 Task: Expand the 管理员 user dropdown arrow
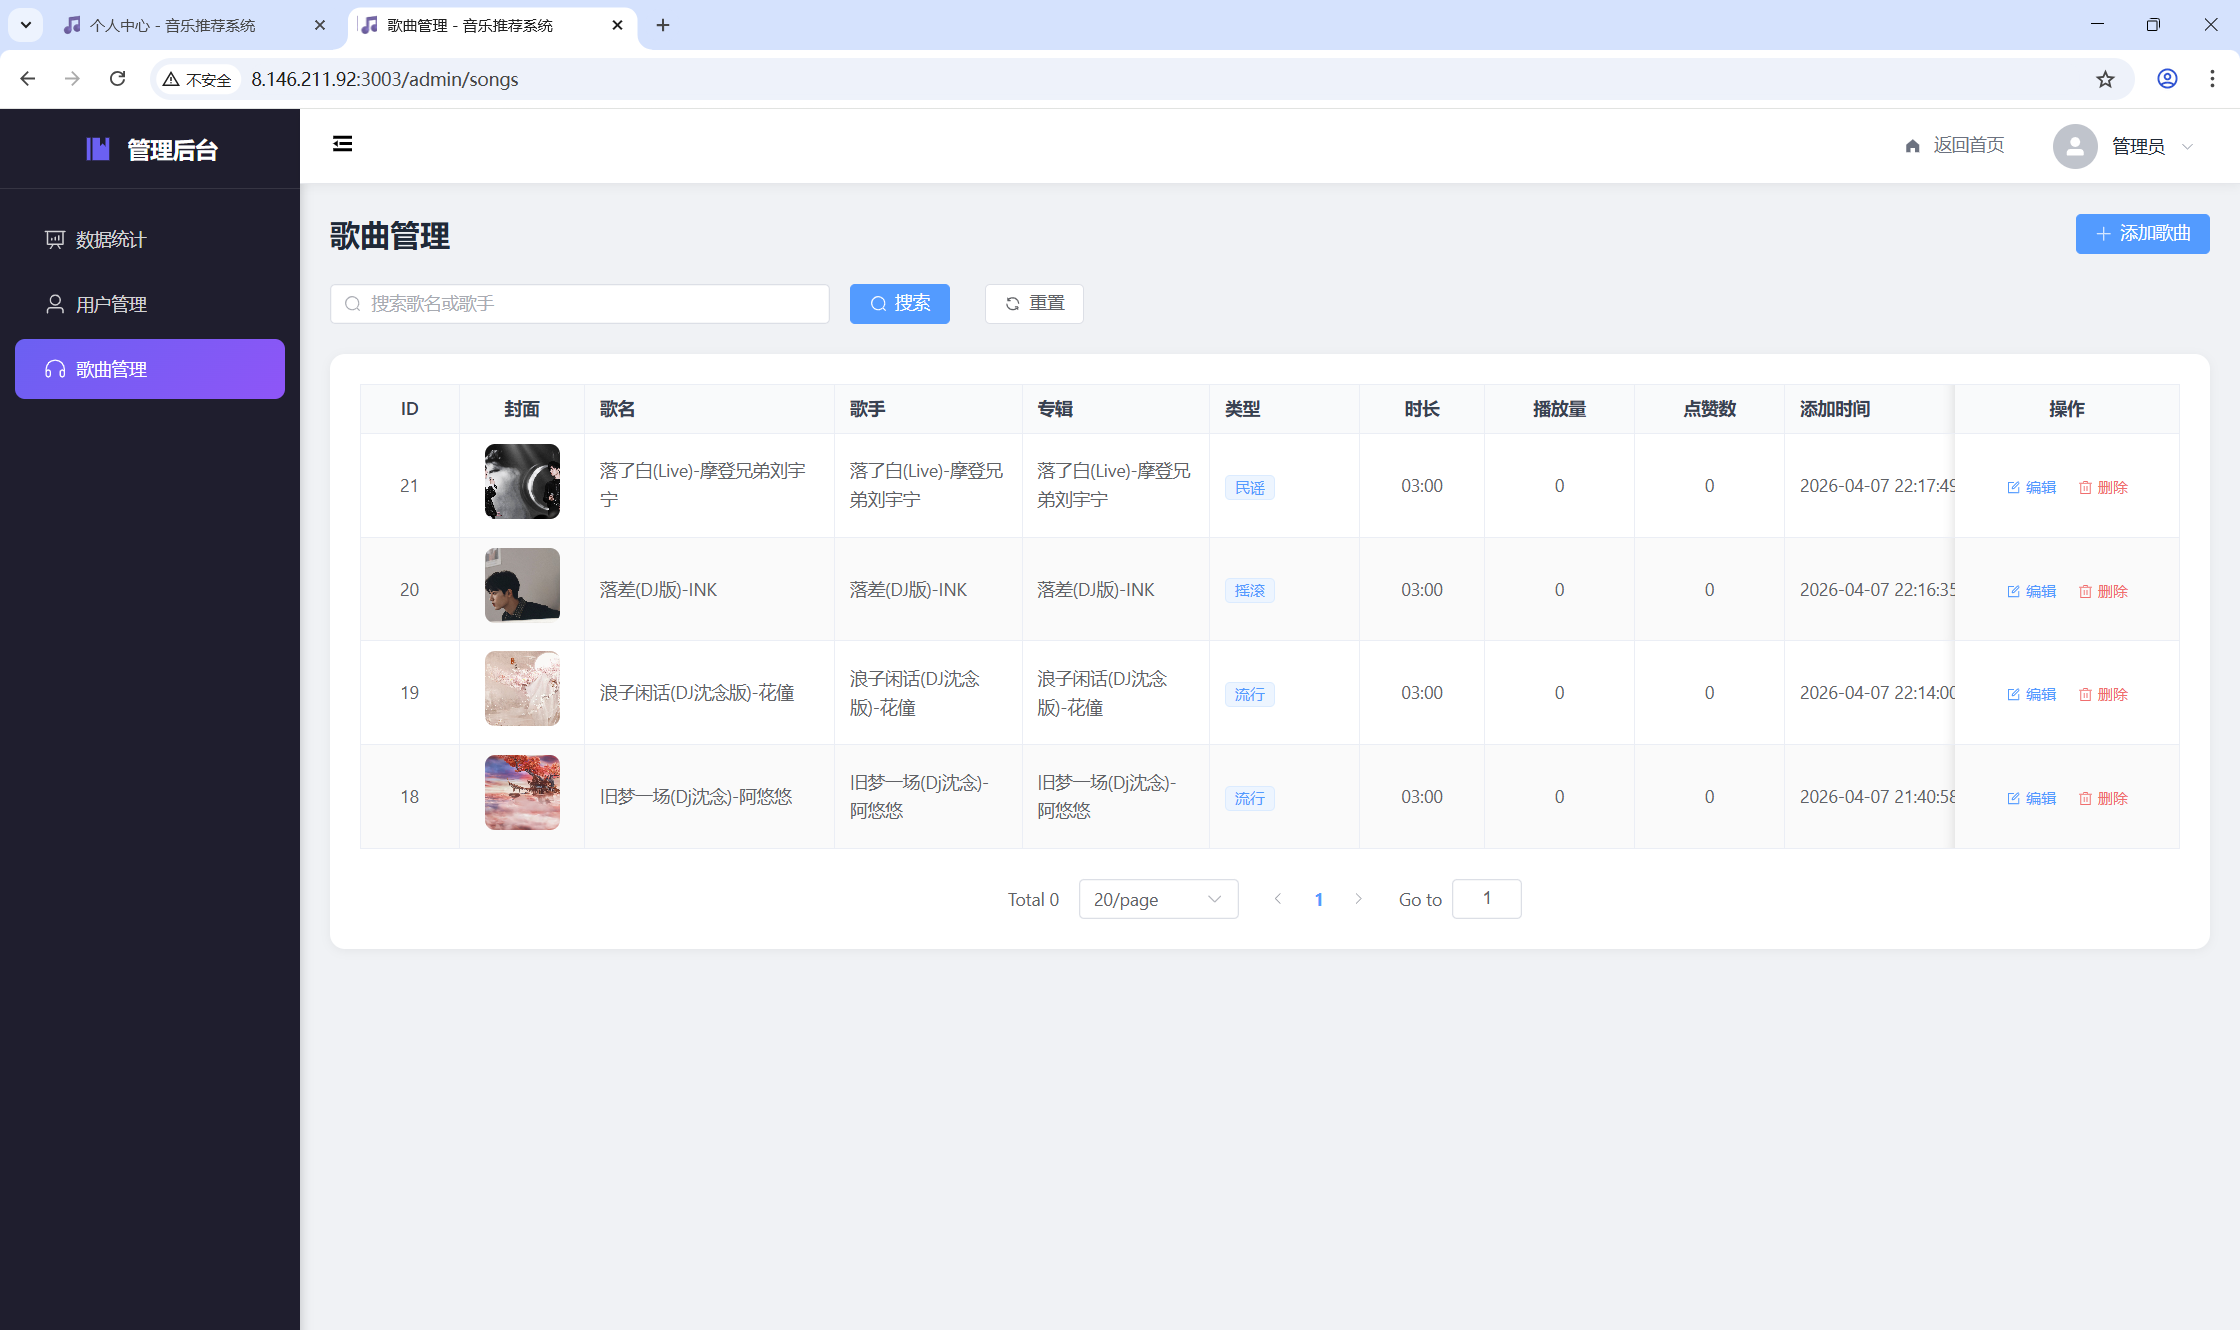pyautogui.click(x=2187, y=147)
